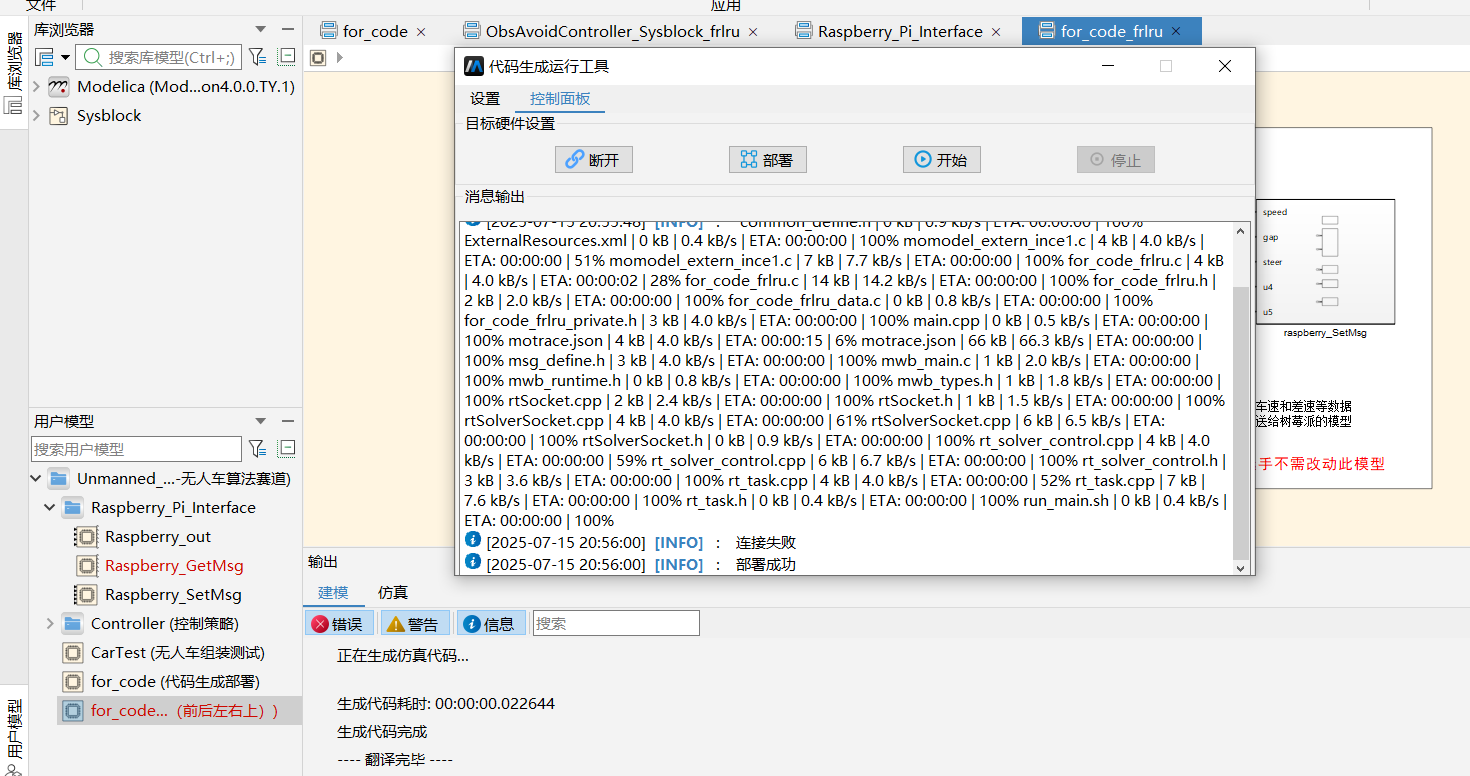This screenshot has width=1470, height=776.
Task: Click the 部署 deploy button
Action: (x=768, y=160)
